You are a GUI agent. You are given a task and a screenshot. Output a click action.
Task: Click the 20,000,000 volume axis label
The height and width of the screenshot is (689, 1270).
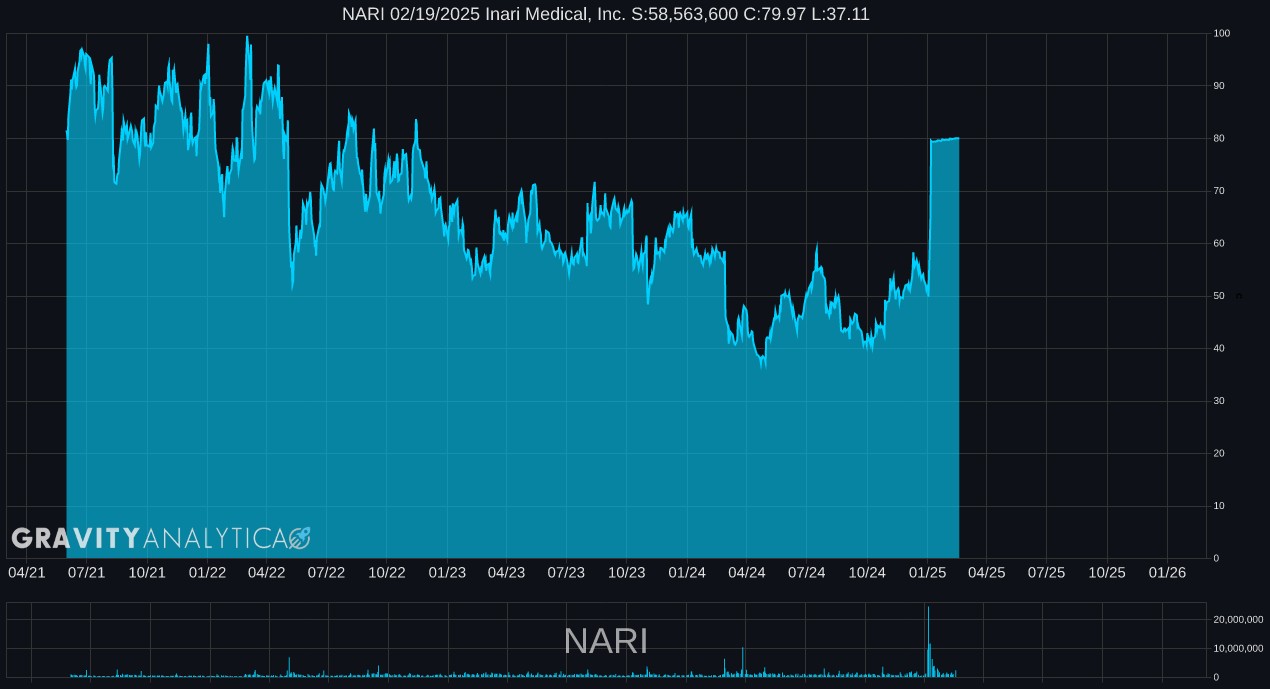[1238, 620]
